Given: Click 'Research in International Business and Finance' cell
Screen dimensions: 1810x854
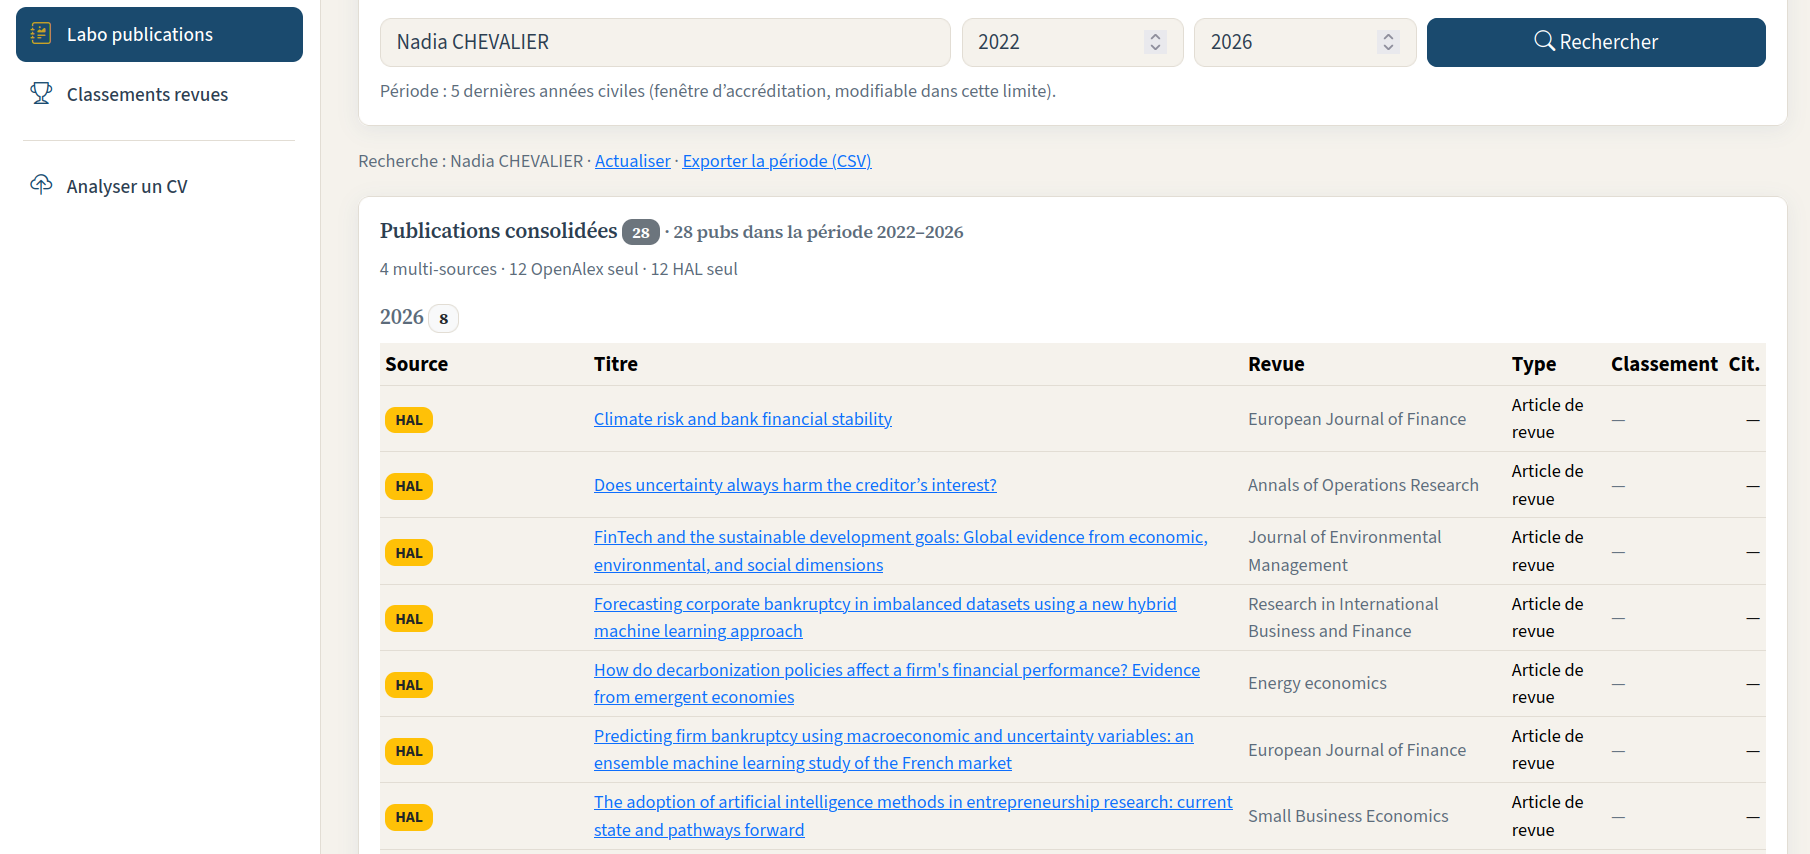Looking at the screenshot, I should pos(1343,617).
